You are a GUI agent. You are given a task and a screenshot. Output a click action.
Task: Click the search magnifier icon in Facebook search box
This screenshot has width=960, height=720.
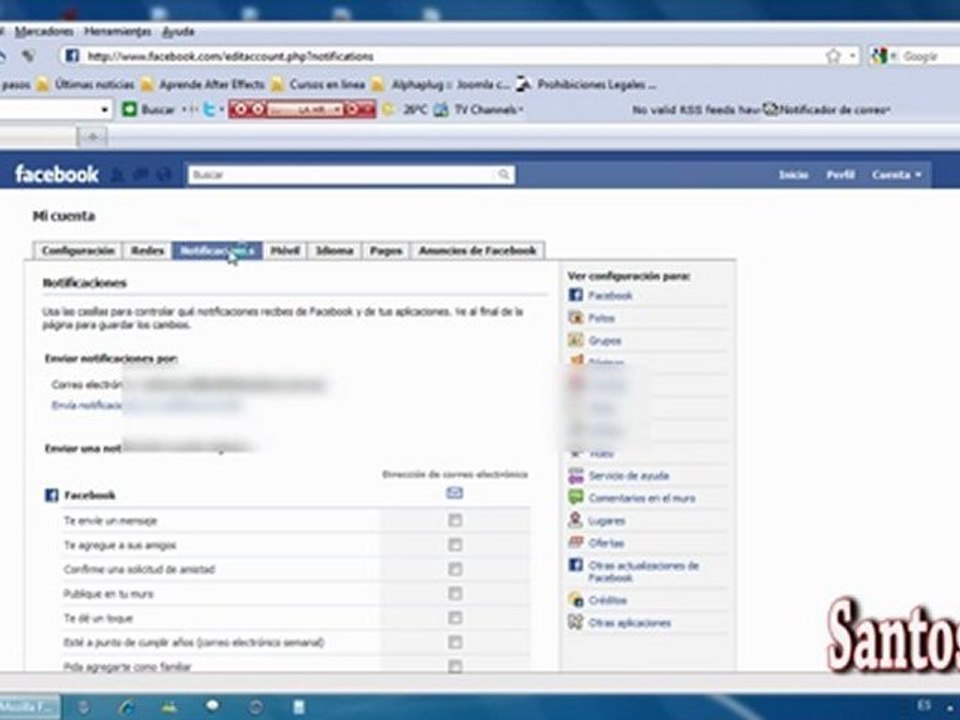coord(503,174)
